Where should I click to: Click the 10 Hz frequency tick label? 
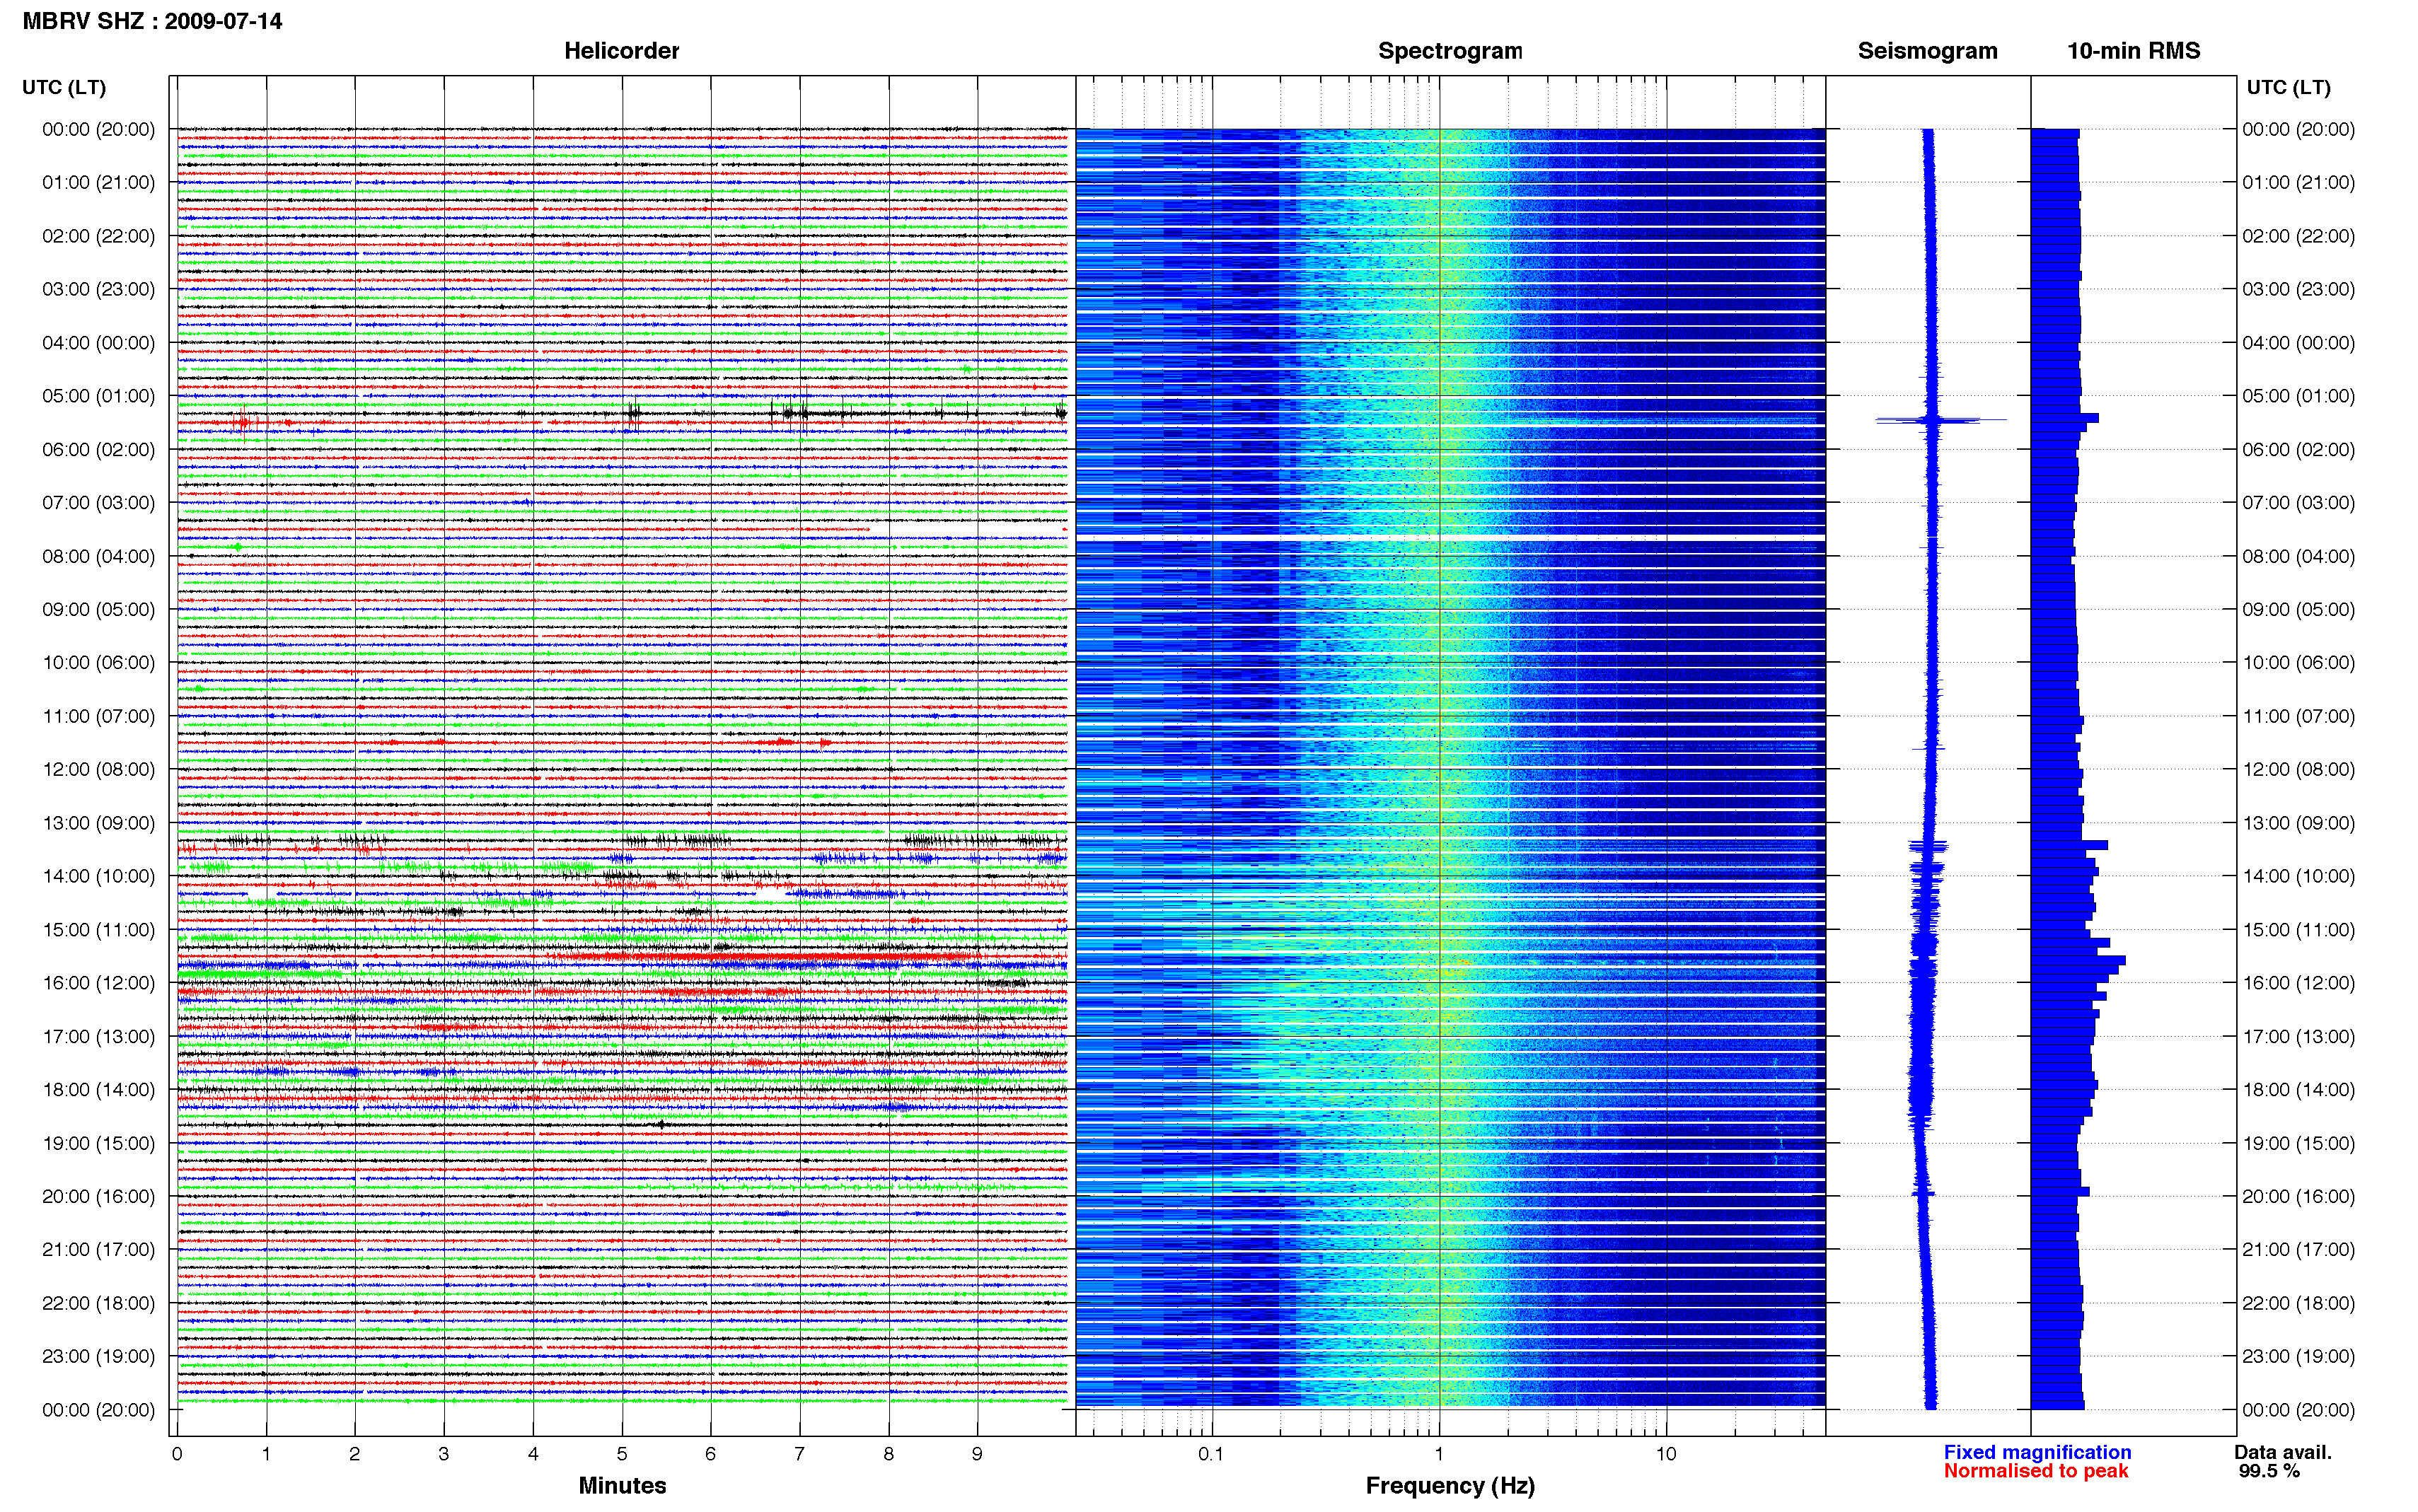coord(1665,1454)
